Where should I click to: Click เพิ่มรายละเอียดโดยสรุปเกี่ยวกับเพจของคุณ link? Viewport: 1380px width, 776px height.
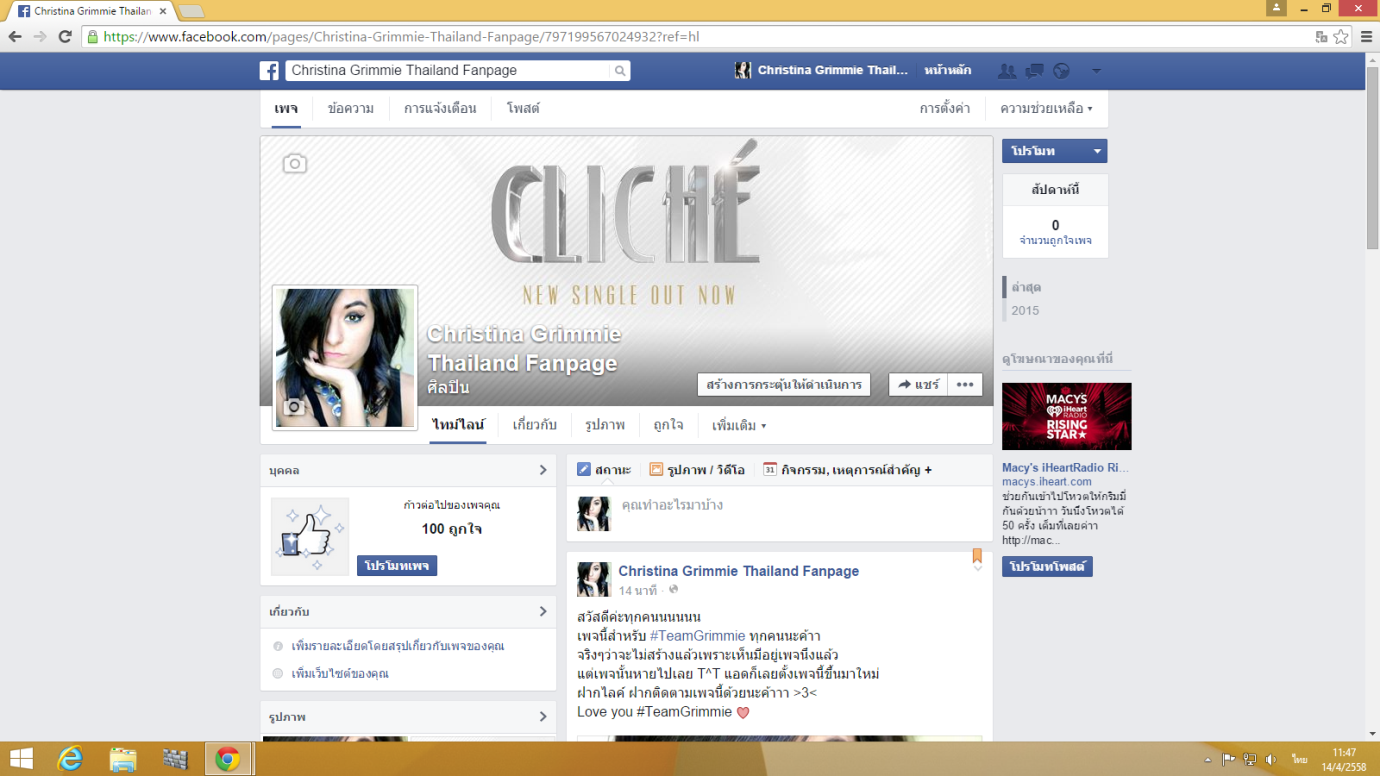pos(397,646)
